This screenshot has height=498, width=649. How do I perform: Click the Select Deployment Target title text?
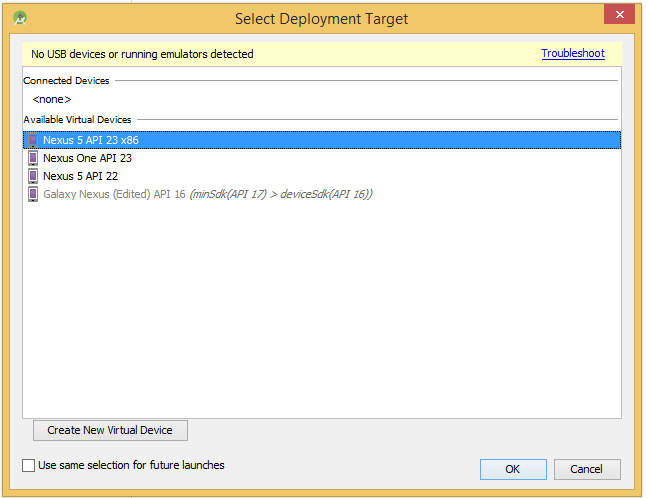321,19
